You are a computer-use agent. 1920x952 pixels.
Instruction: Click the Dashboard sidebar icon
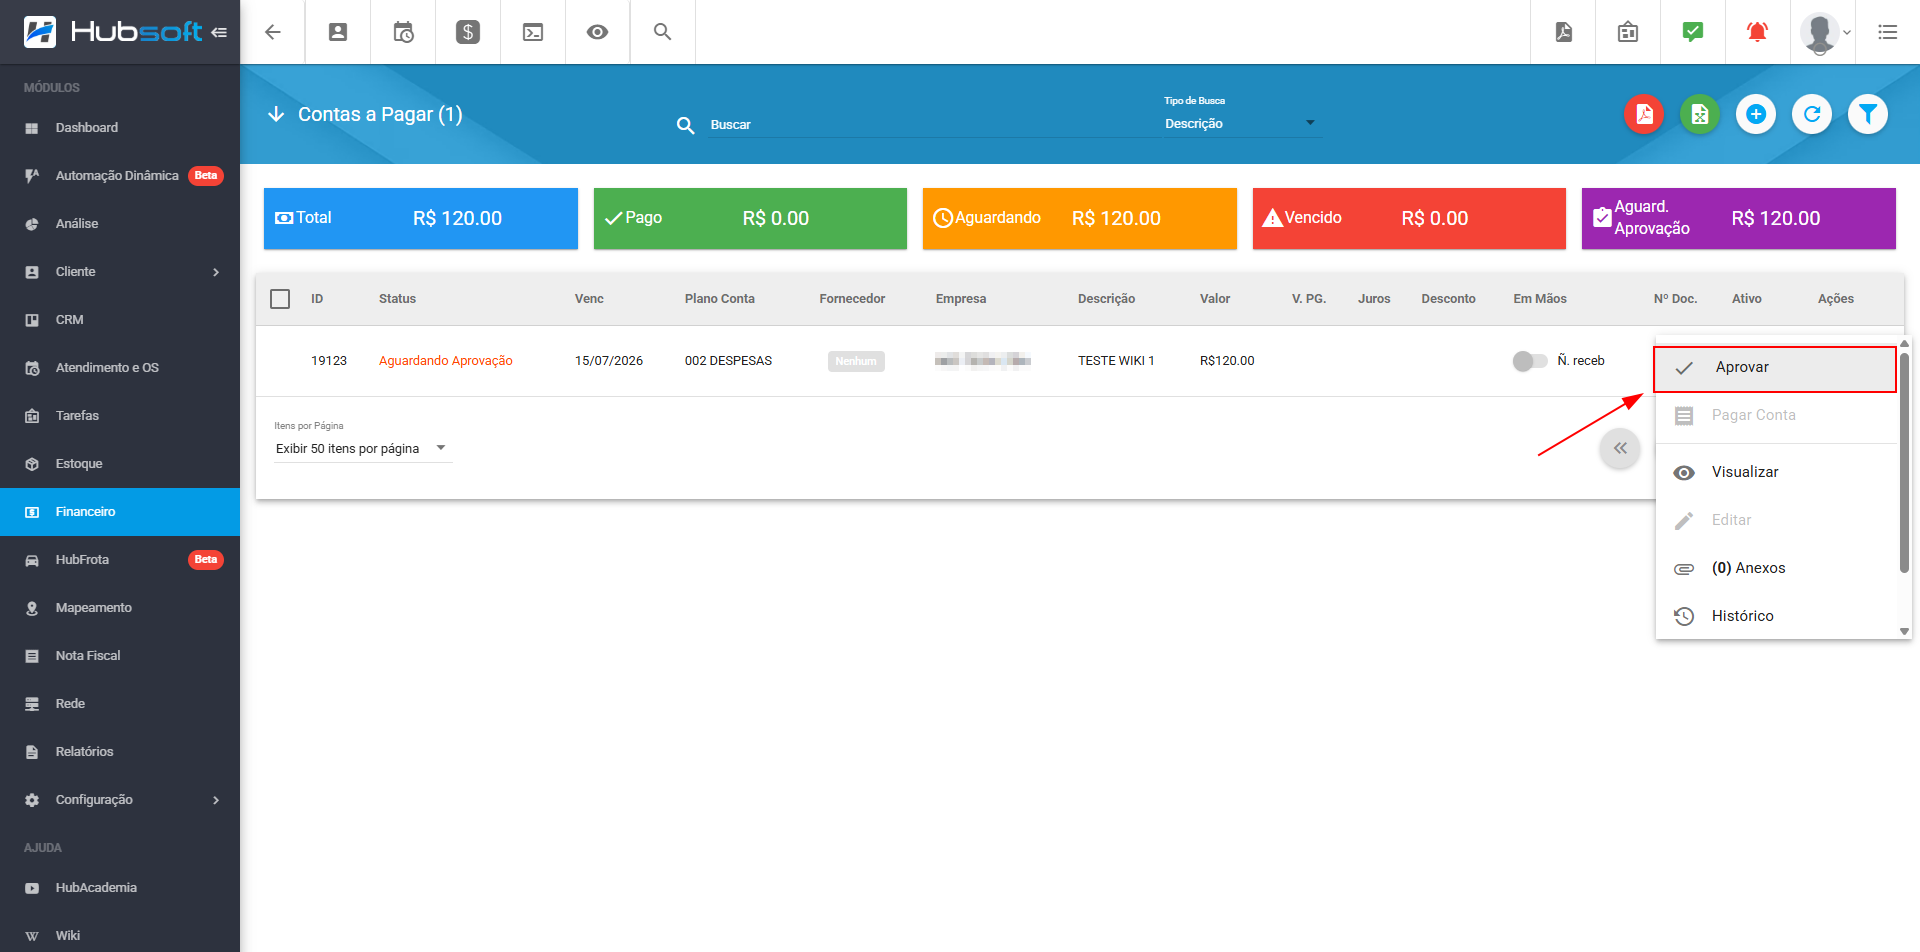tap(32, 128)
